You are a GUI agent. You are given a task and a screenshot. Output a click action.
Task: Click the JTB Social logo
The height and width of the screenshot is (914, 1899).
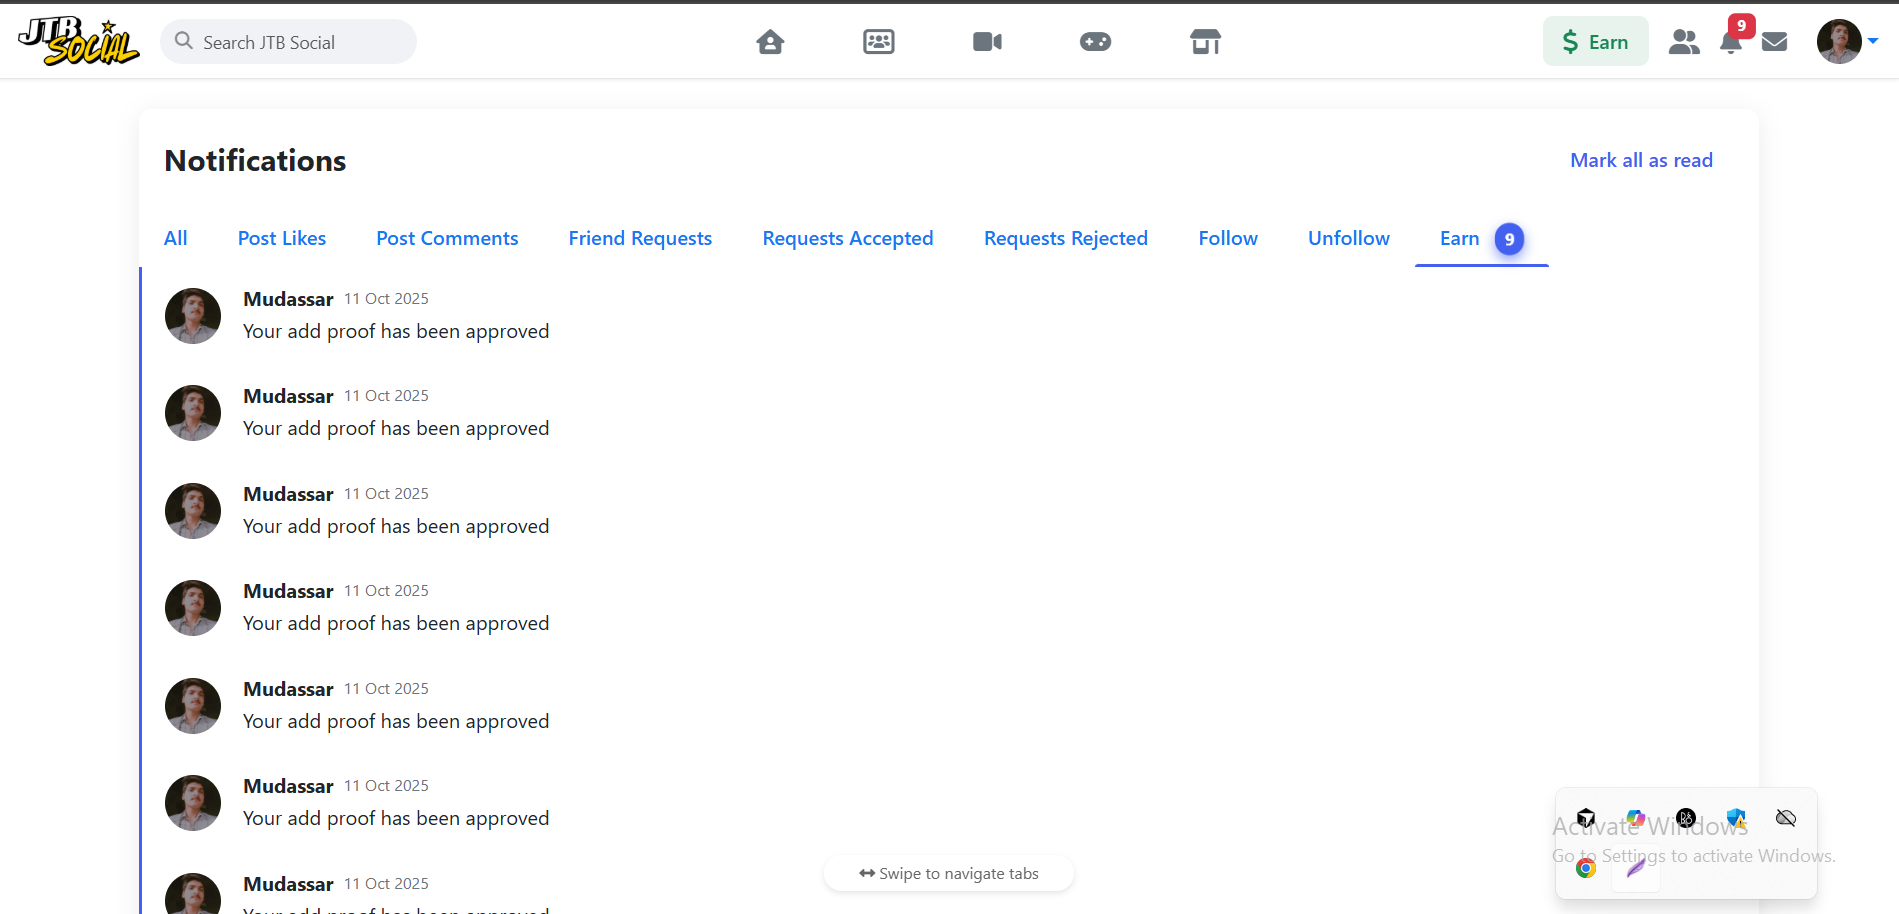point(79,42)
